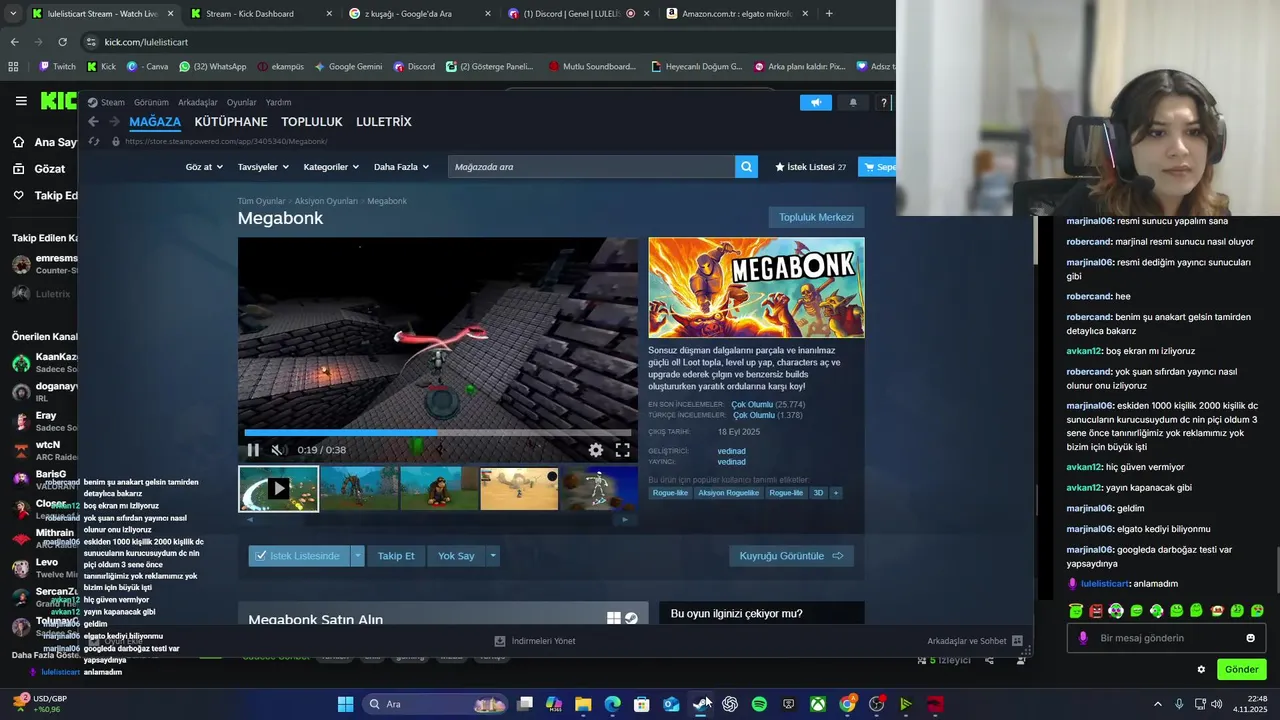Open Gözat in Kick sidebar
This screenshot has width=1280, height=720.
[x=40, y=169]
